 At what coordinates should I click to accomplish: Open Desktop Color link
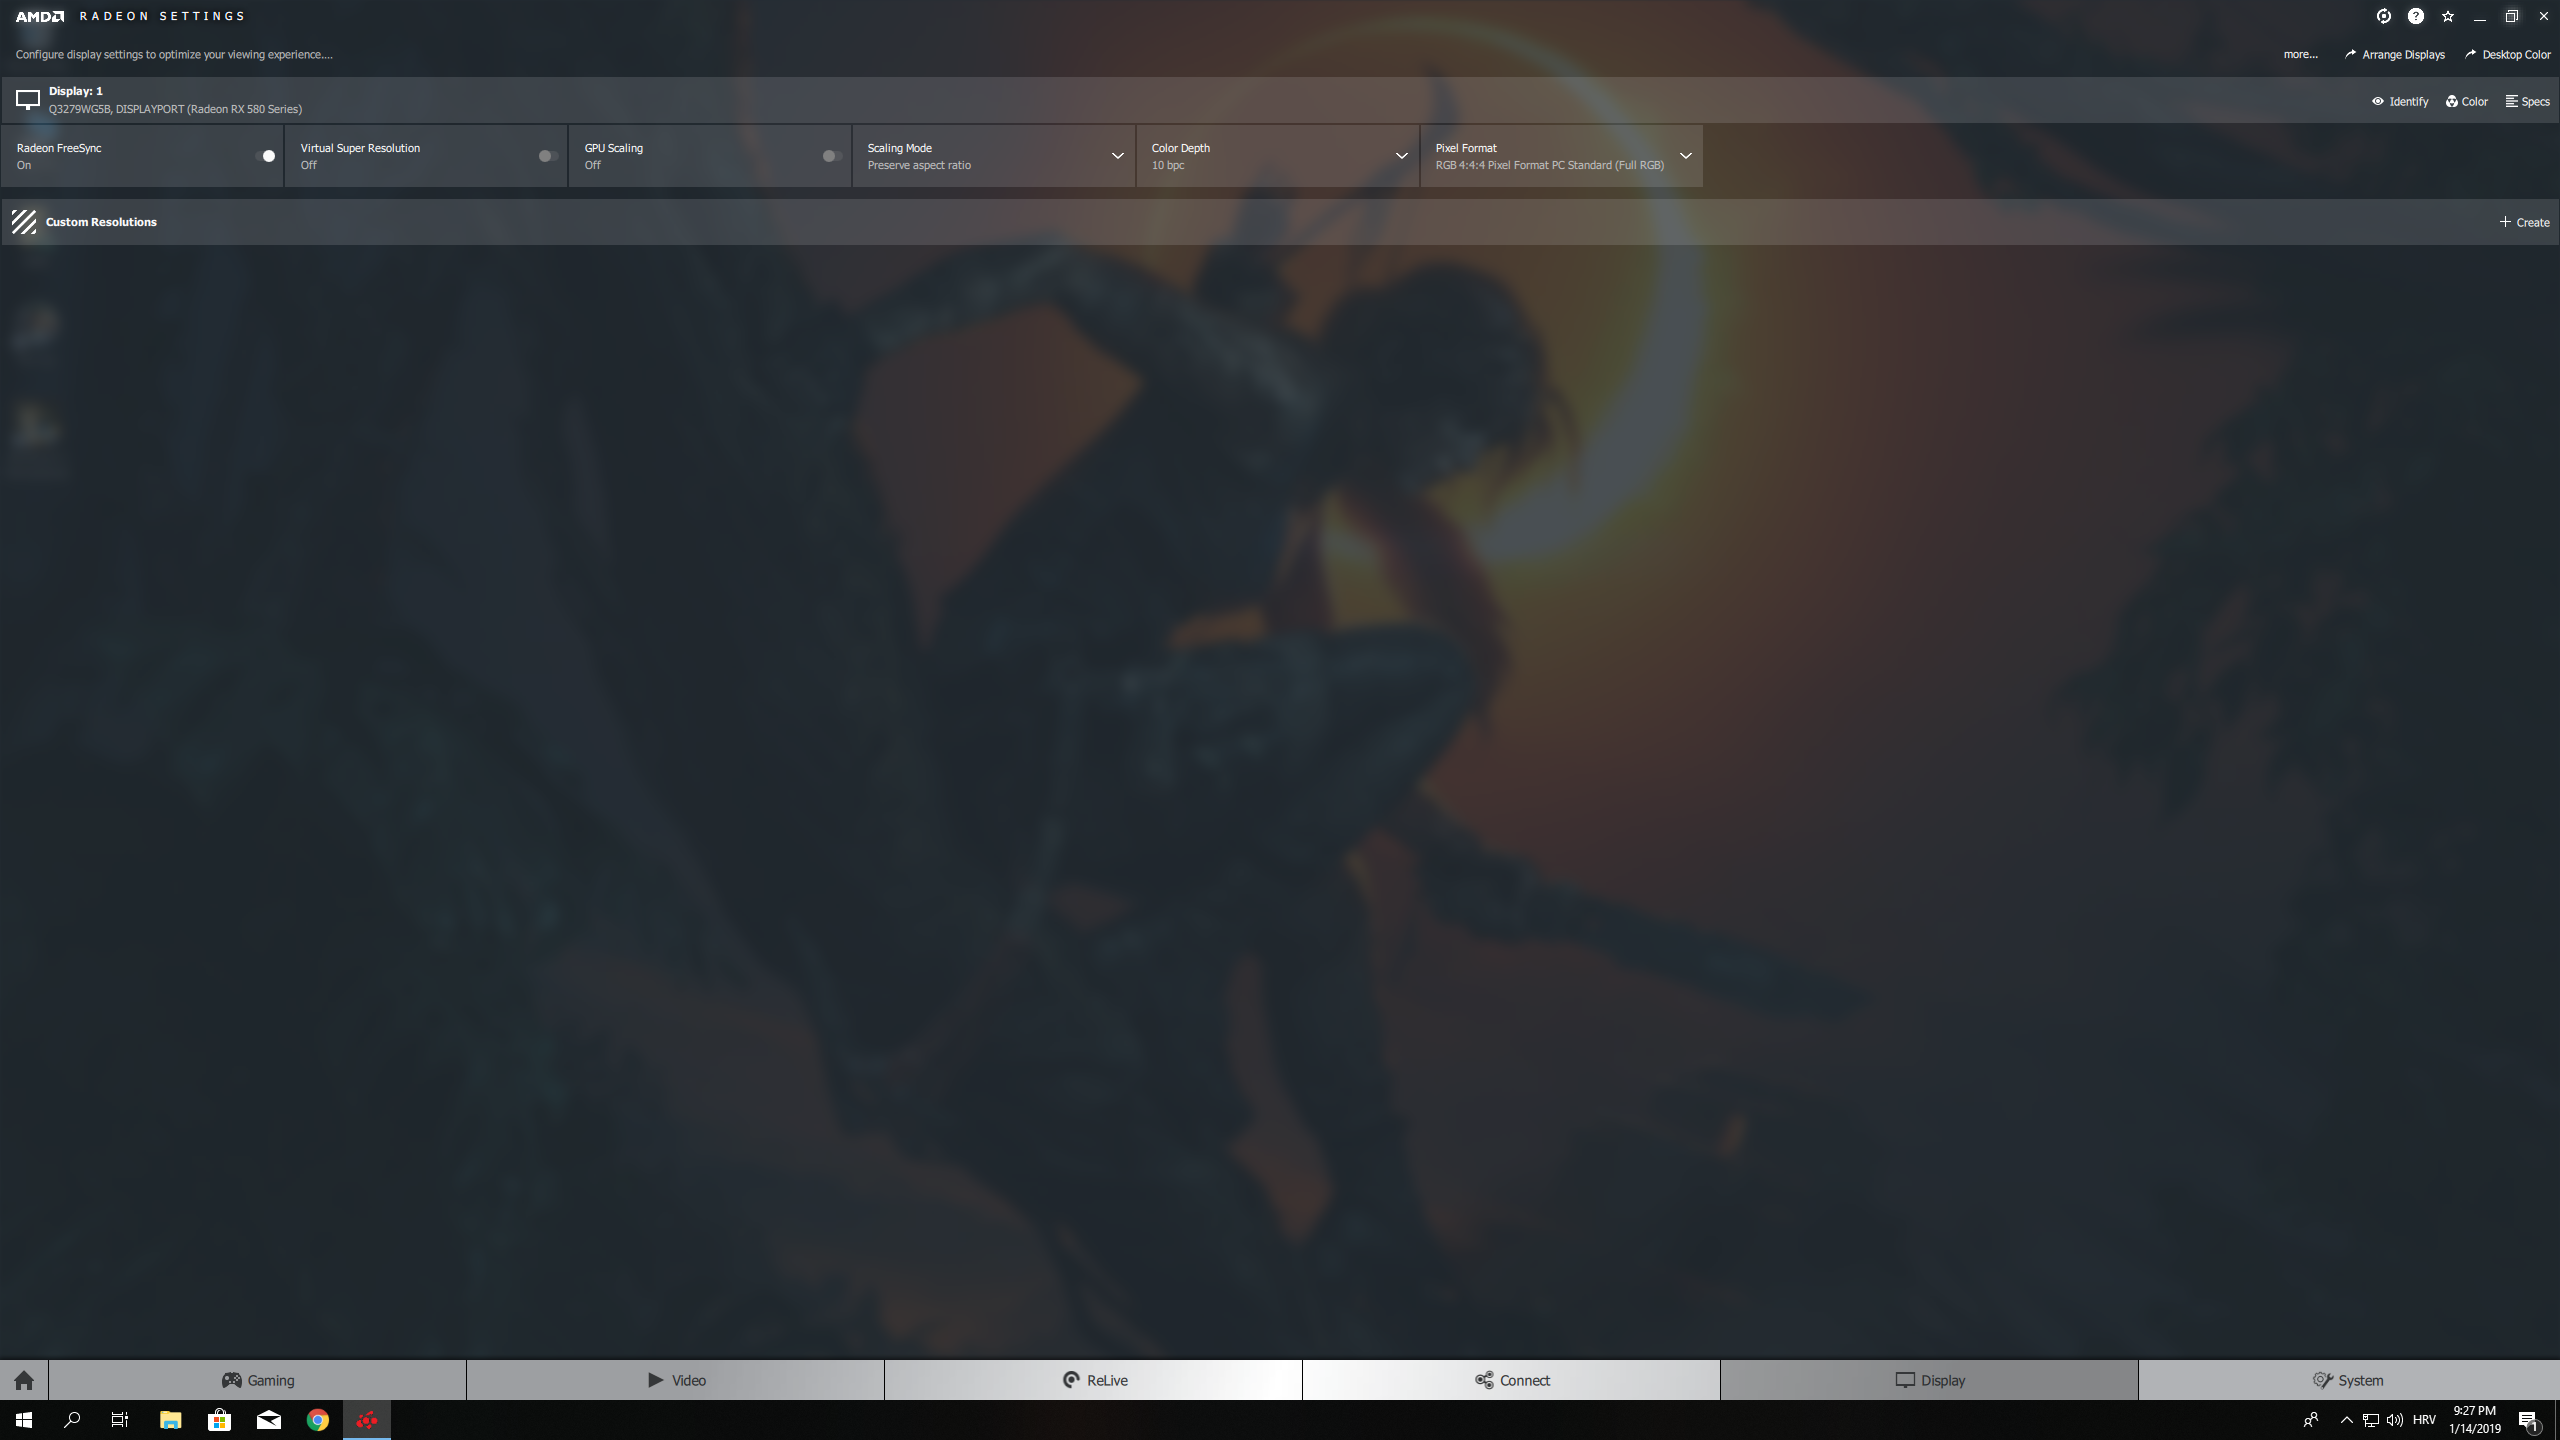click(2508, 55)
